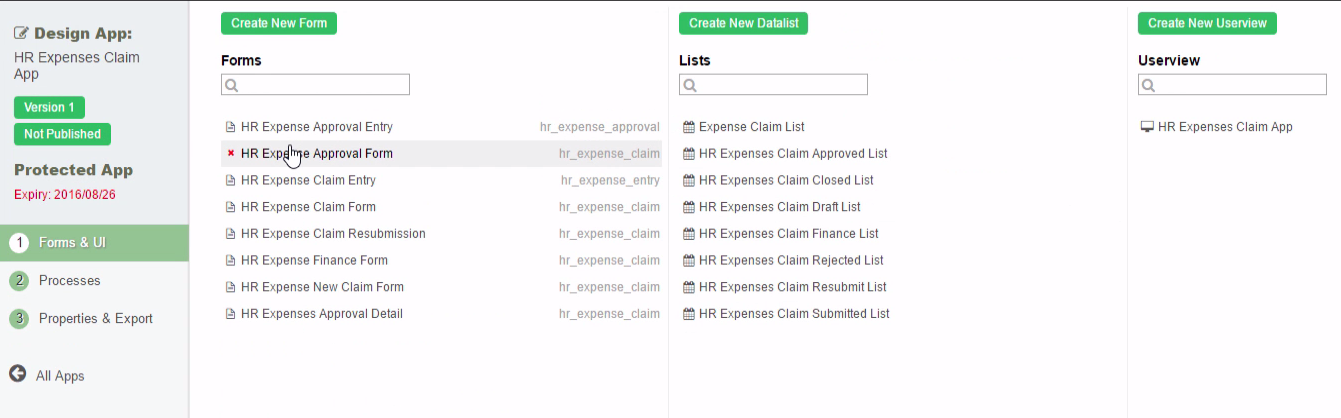Viewport: 1341px width, 418px height.
Task: Click the form icon beside HR Expense Finance Form
Action: coord(231,260)
